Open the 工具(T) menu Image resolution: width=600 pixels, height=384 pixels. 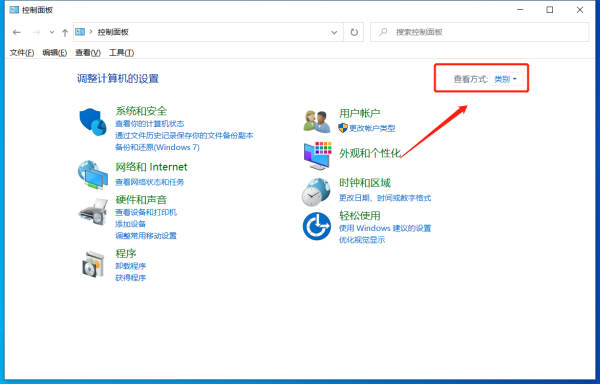tap(121, 53)
